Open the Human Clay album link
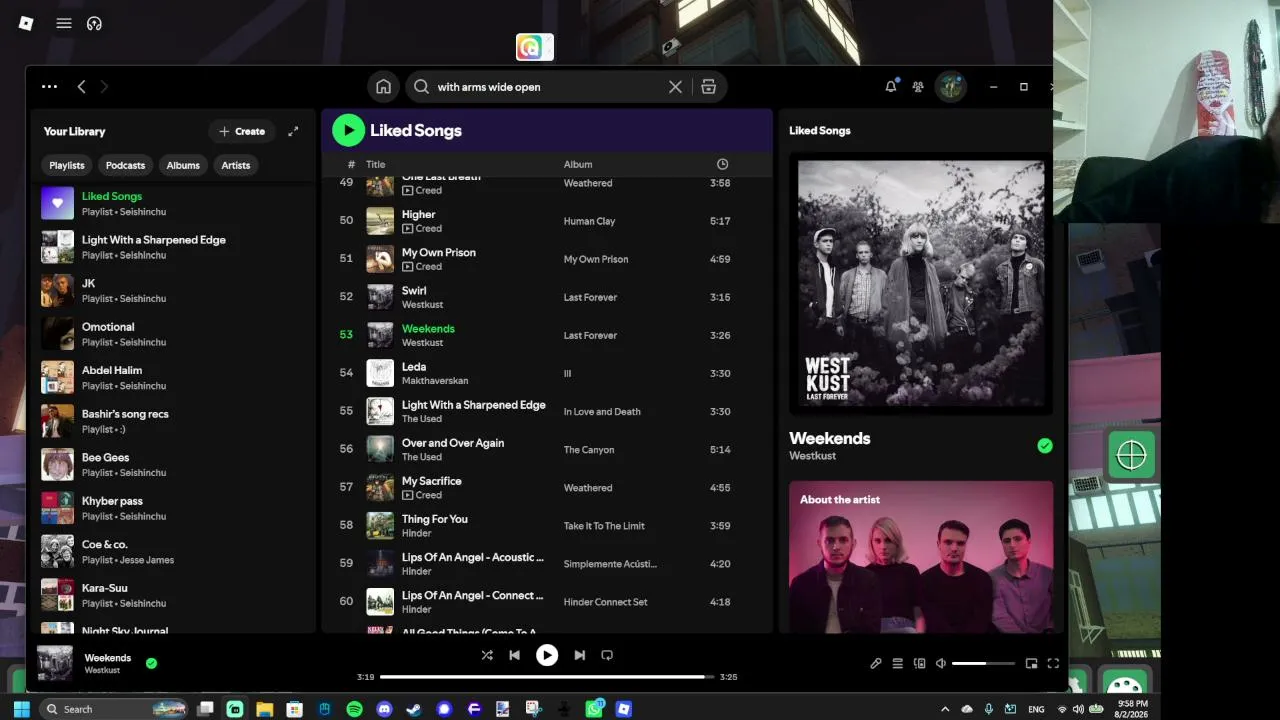Image resolution: width=1280 pixels, height=720 pixels. coord(589,221)
